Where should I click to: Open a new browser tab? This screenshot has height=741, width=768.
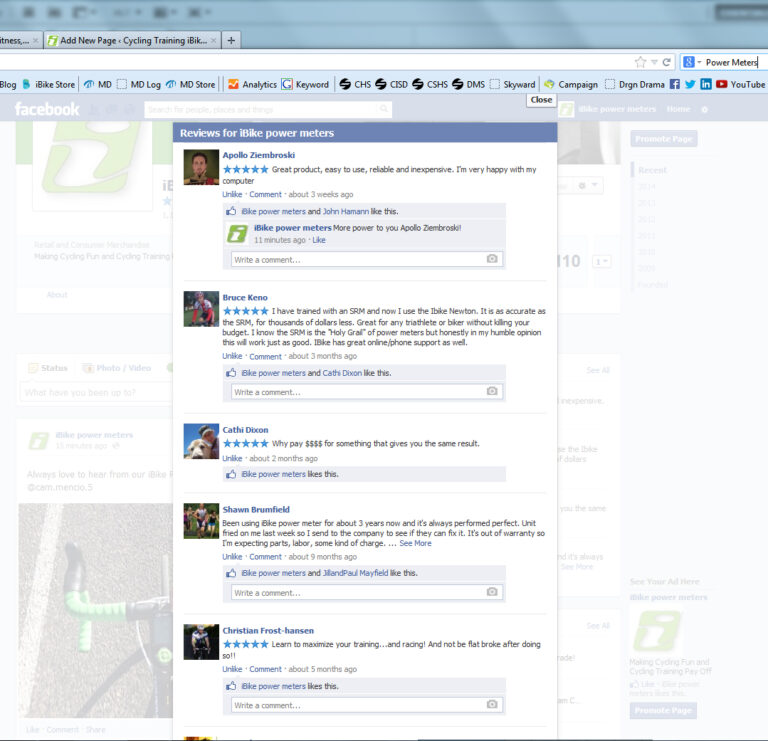231,41
